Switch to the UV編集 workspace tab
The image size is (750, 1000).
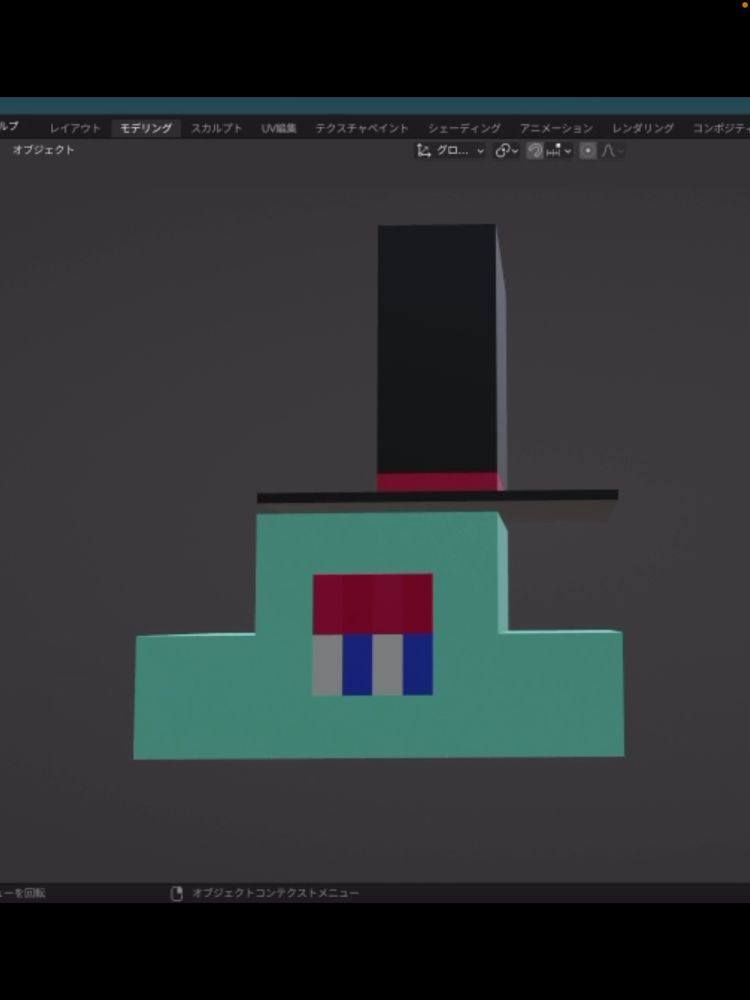(x=279, y=128)
